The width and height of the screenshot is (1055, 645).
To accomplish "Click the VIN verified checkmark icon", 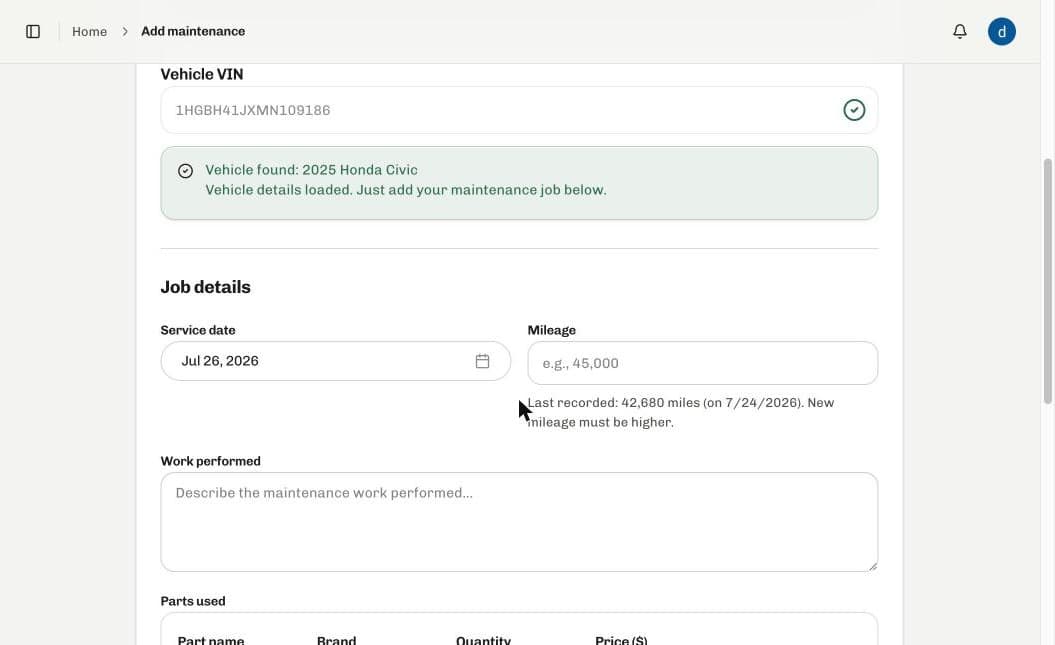I will tap(854, 110).
